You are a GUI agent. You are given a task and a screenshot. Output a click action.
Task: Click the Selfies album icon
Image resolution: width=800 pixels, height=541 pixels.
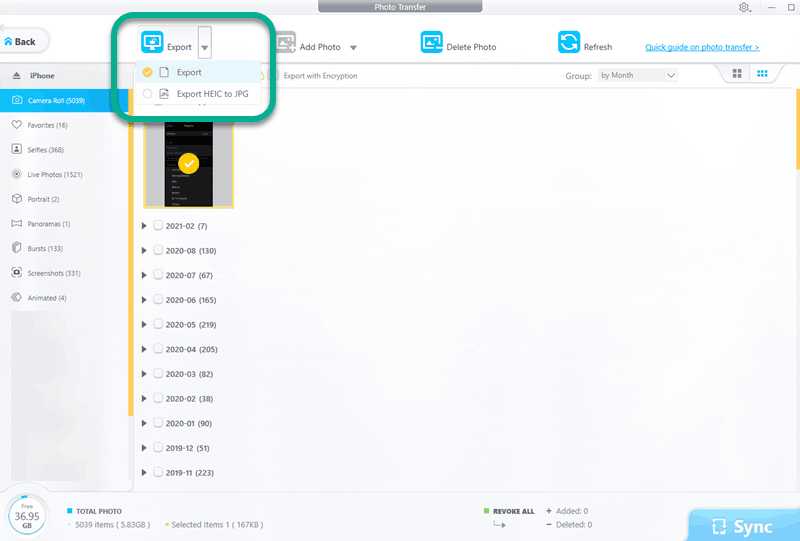click(17, 149)
